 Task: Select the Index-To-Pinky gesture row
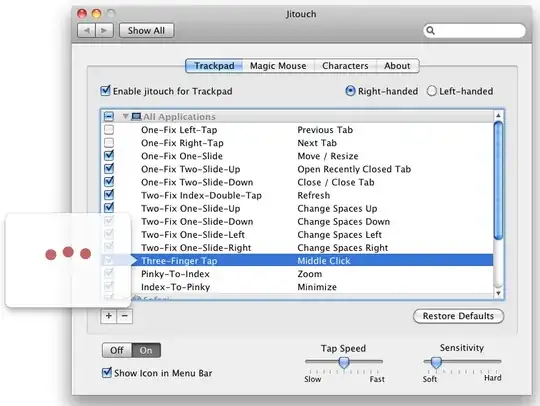(298, 287)
